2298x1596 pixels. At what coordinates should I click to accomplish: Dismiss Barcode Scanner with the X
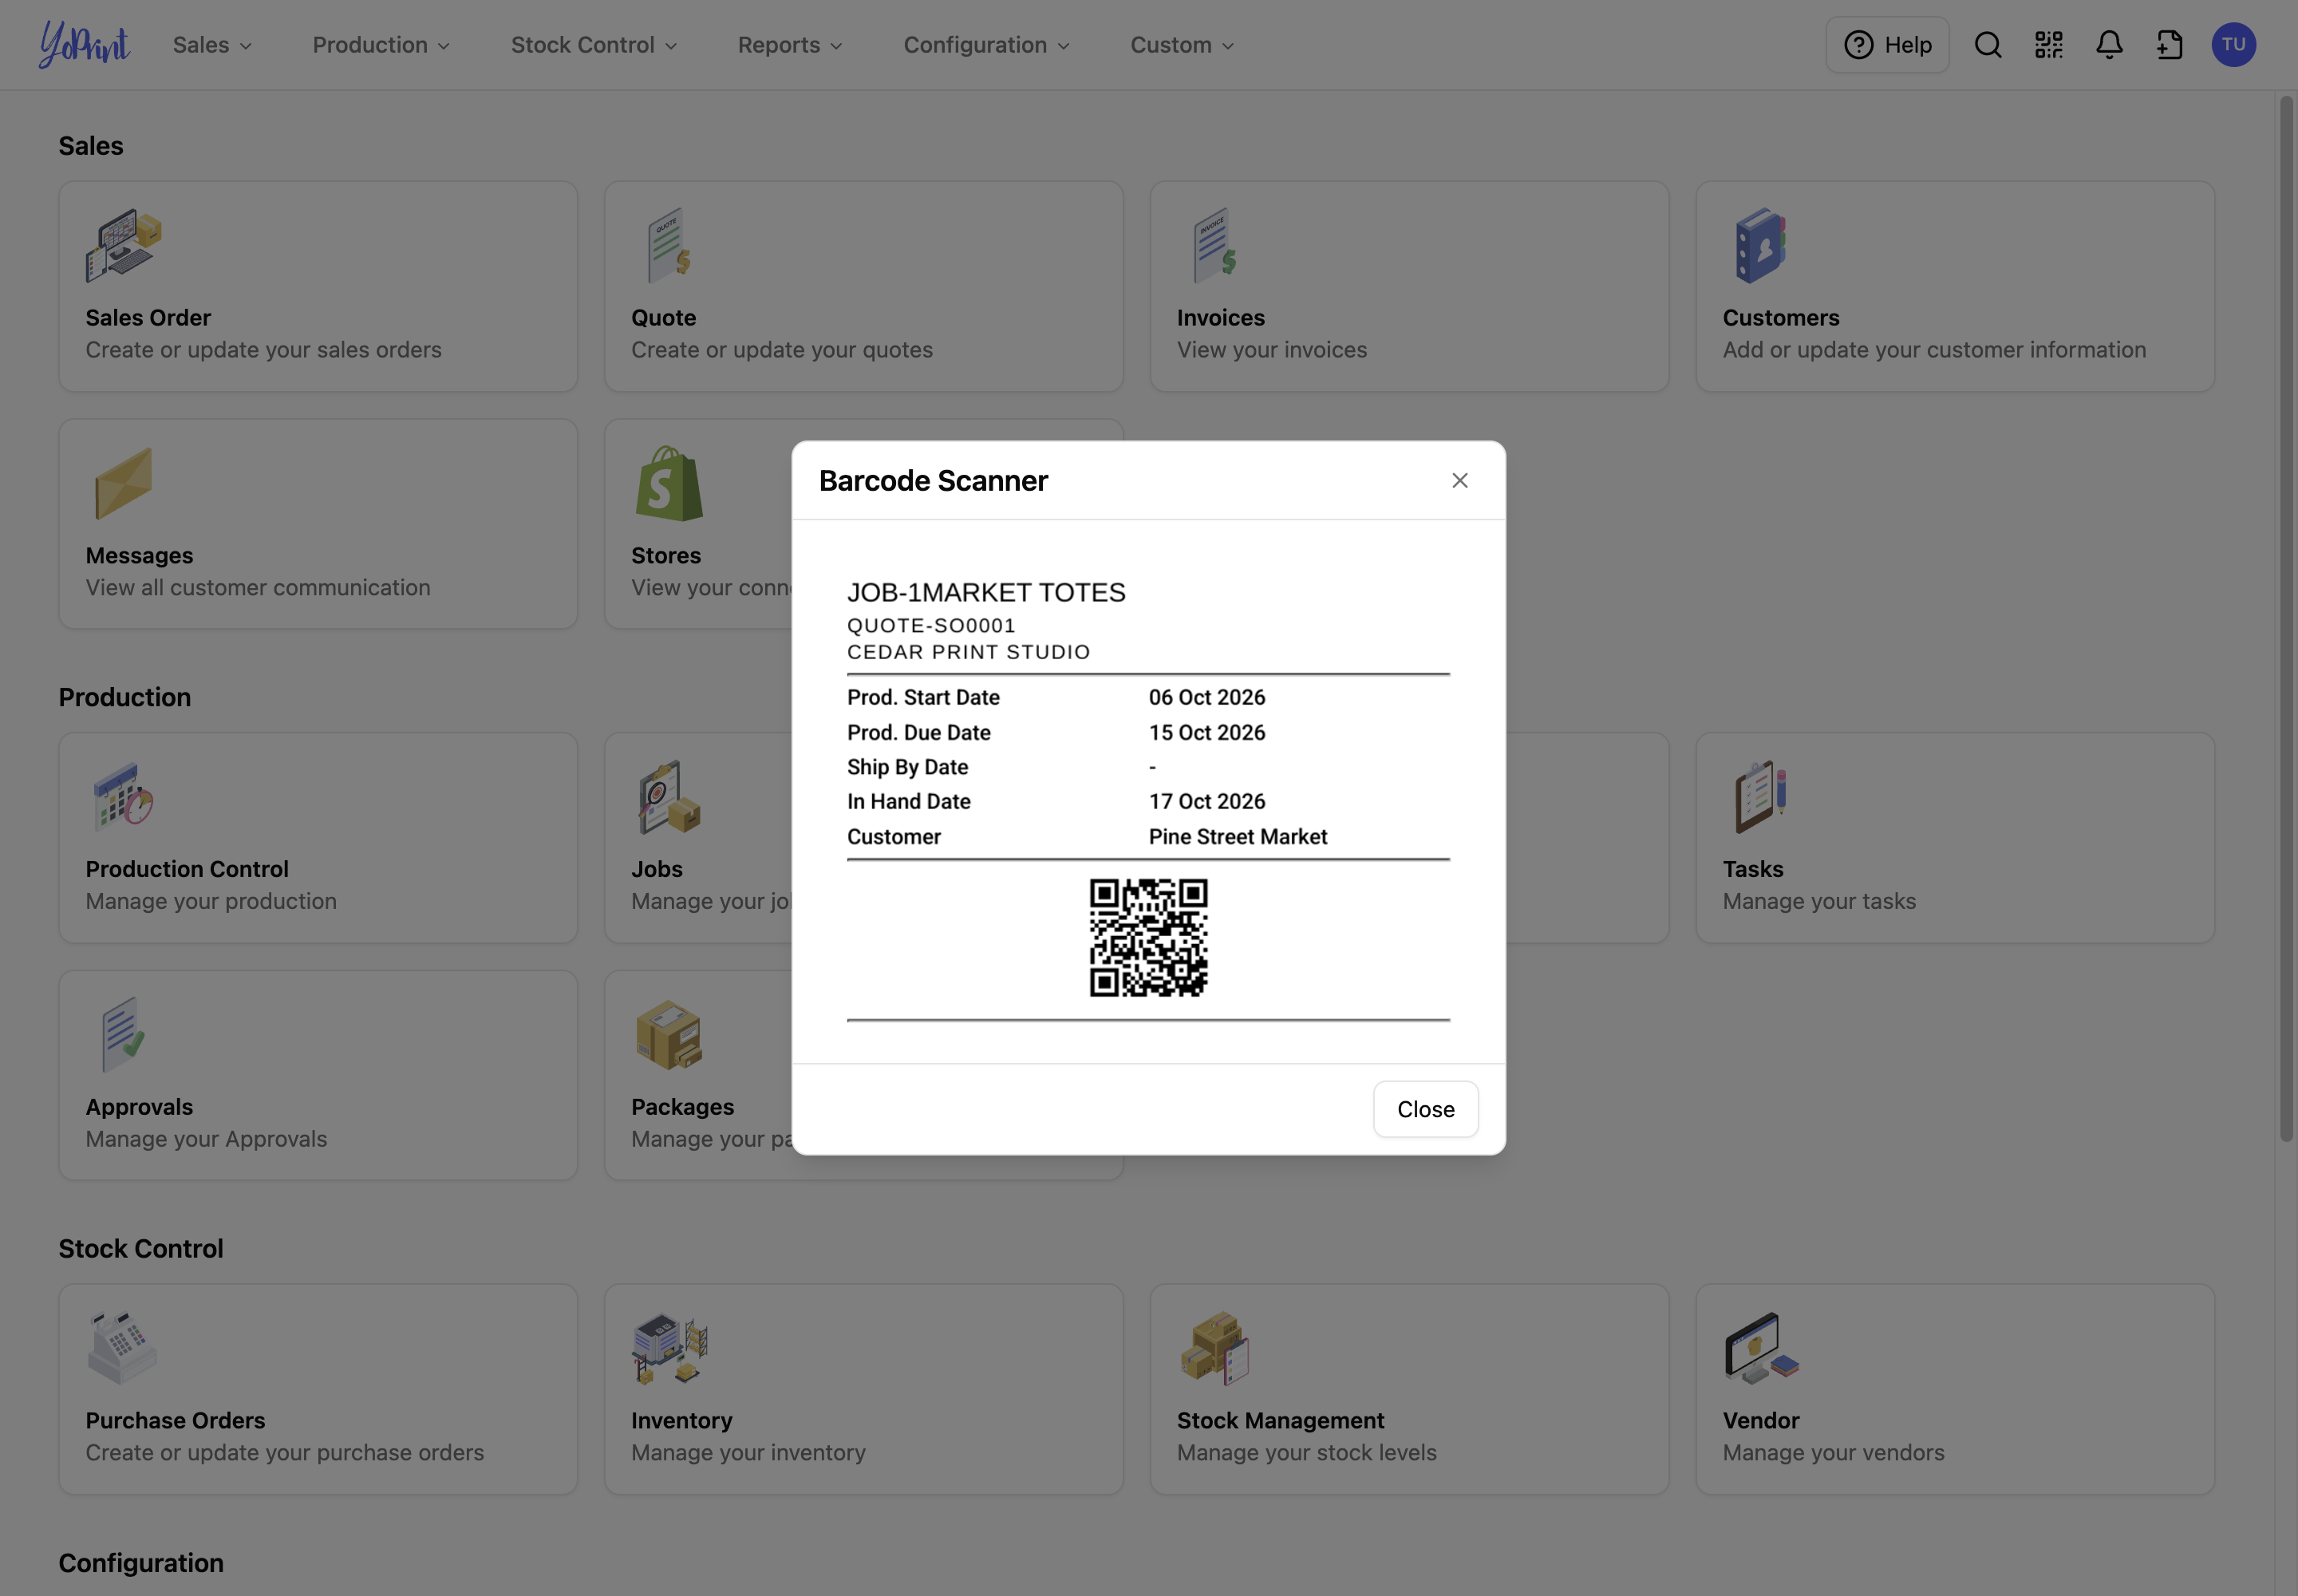tap(1459, 481)
